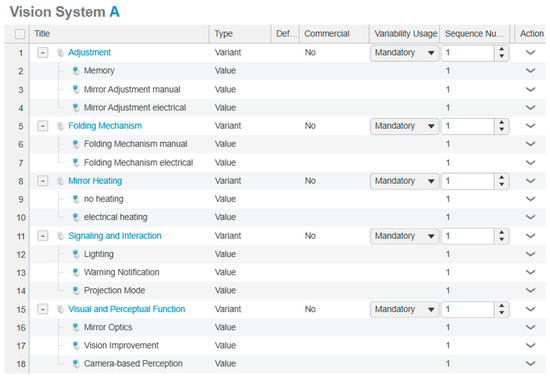Click sequence number field of Signaling and Interaction
Image resolution: width=550 pixels, height=378 pixels.
pyautogui.click(x=468, y=236)
